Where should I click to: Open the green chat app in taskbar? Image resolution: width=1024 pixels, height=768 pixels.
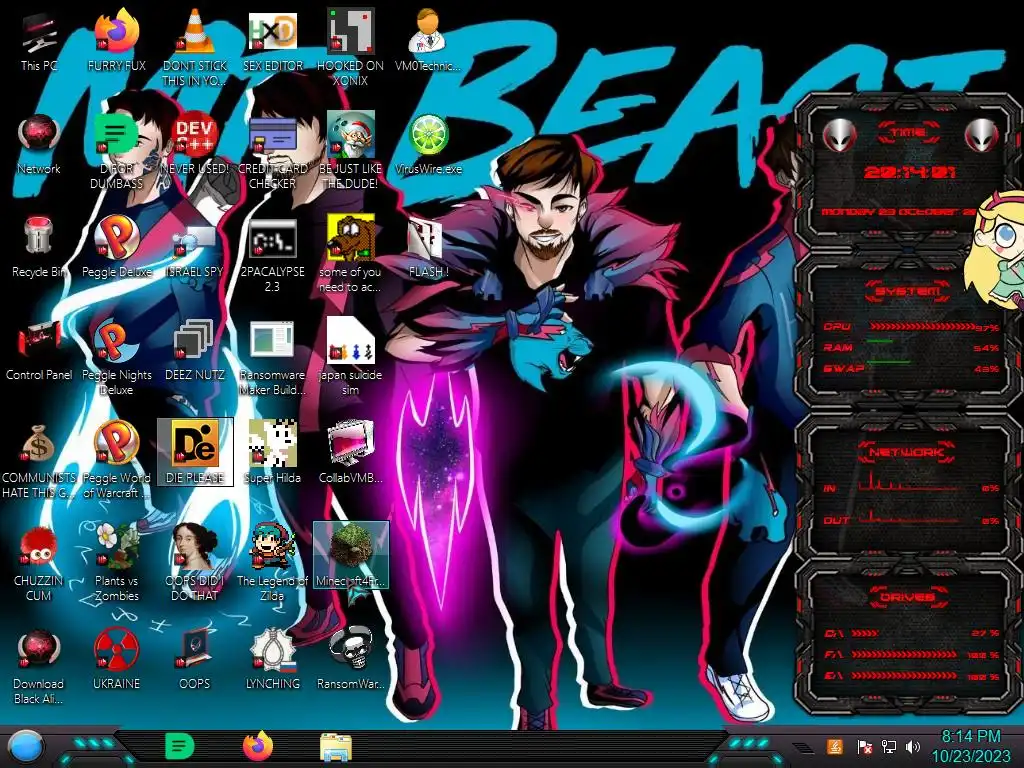tap(179, 746)
